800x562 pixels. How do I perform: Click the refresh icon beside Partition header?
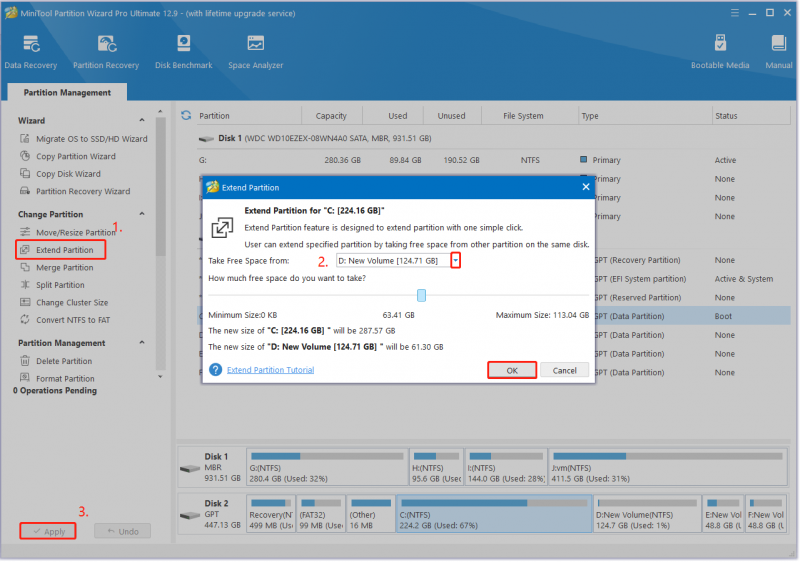[x=186, y=116]
